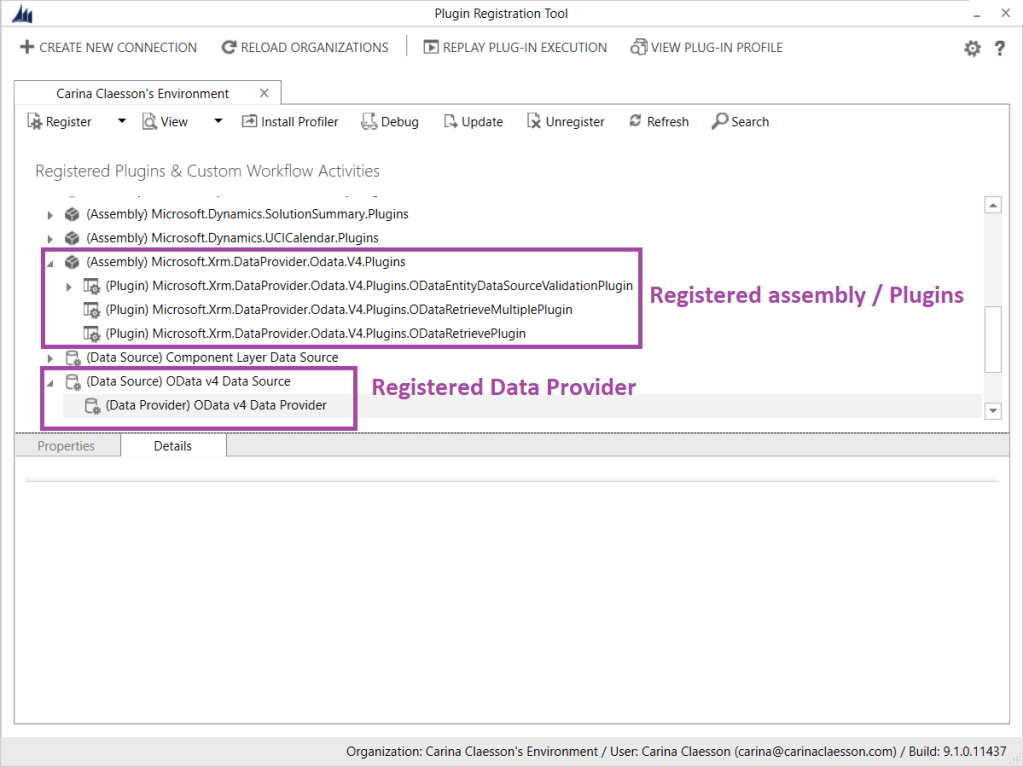
Task: Collapse the OData v4 Data Source node
Action: (50, 382)
